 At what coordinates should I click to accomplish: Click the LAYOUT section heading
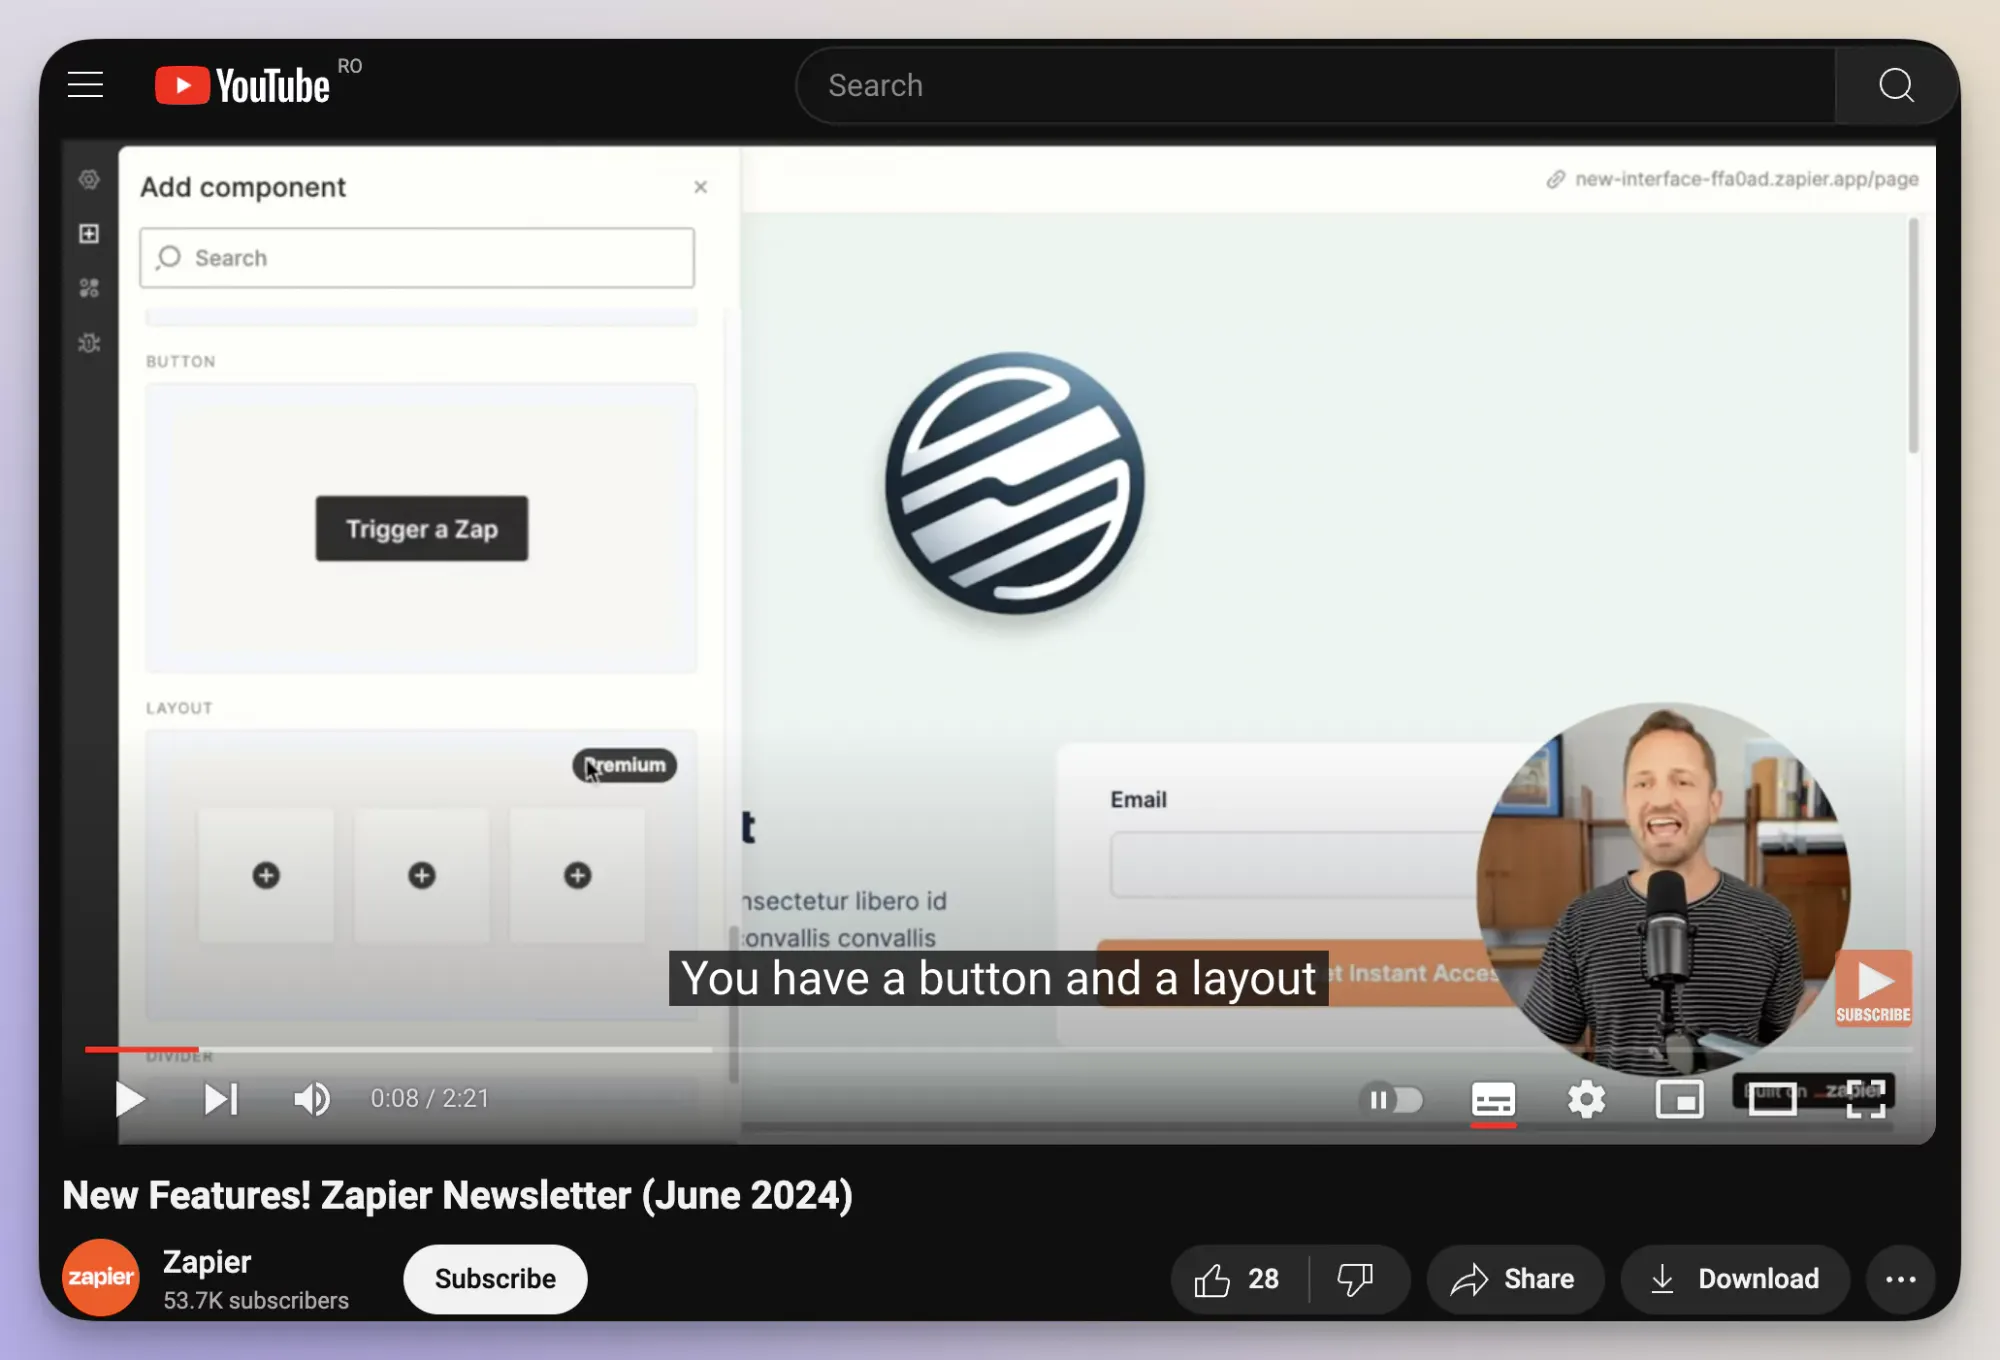click(x=179, y=708)
